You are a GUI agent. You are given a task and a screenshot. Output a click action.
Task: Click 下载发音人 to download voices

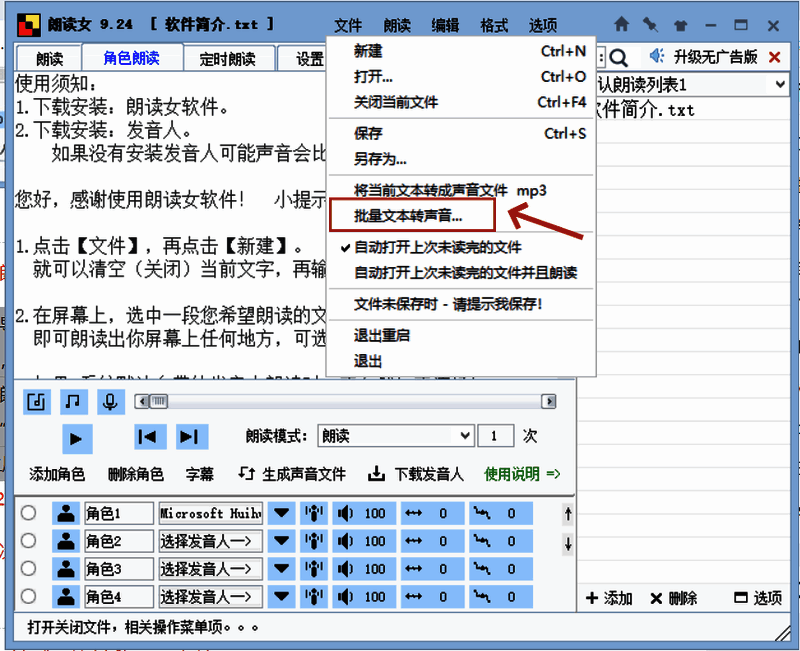click(x=429, y=474)
